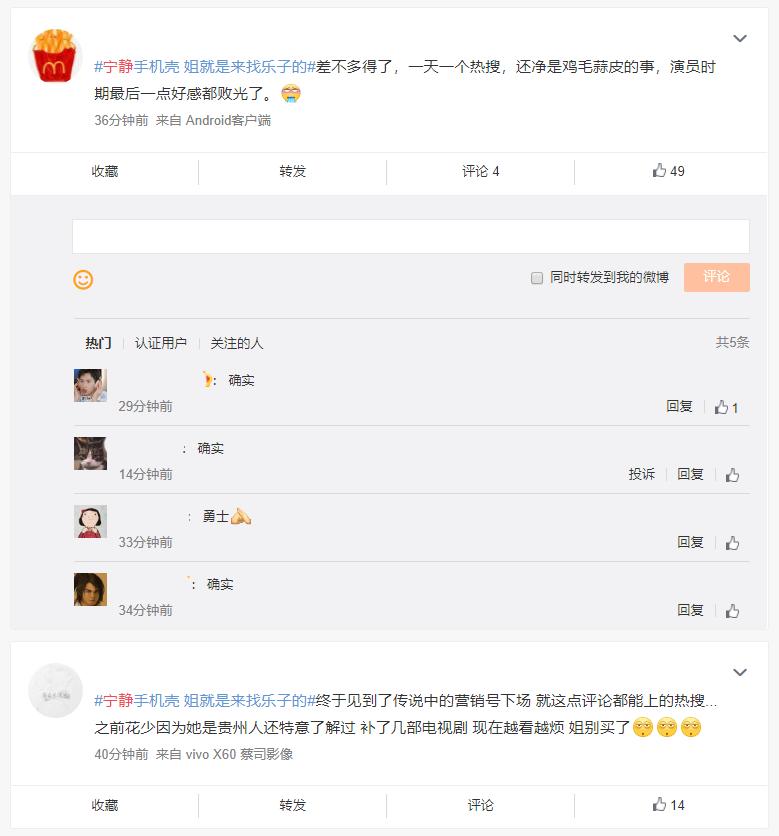The image size is (779, 836).
Task: Collapse the top post using its chevron
Action: pos(740,37)
